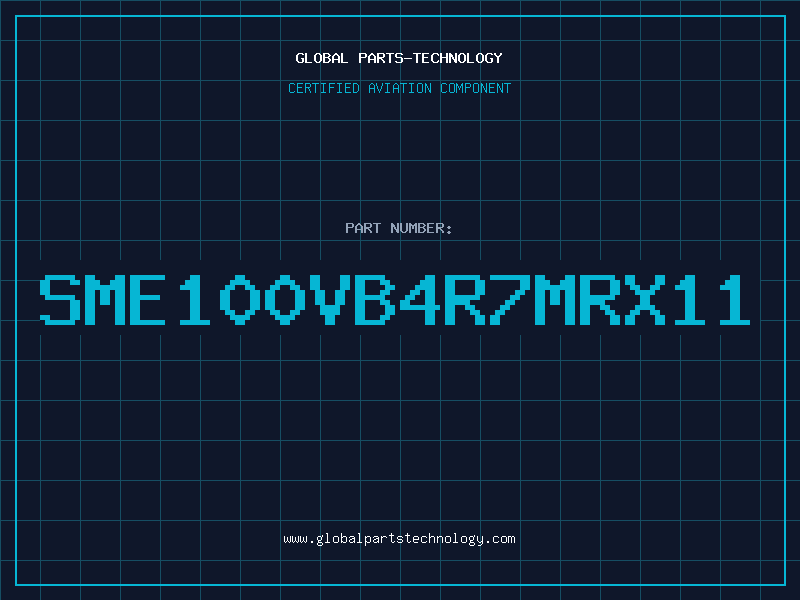Select the word CERTIFIED in the subtitle
Image resolution: width=800 pixels, height=600 pixels.
[x=324, y=88]
